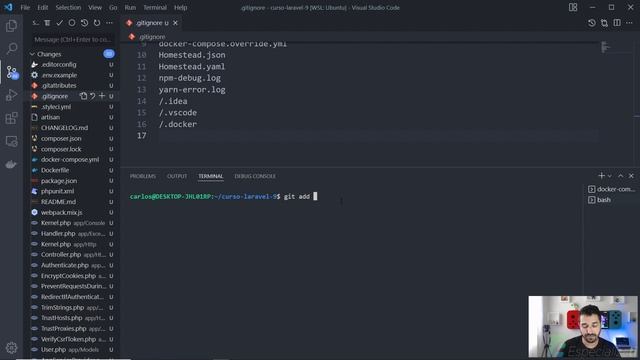The image size is (640, 360).
Task: Close the .gitignore editor tab
Action: point(176,23)
